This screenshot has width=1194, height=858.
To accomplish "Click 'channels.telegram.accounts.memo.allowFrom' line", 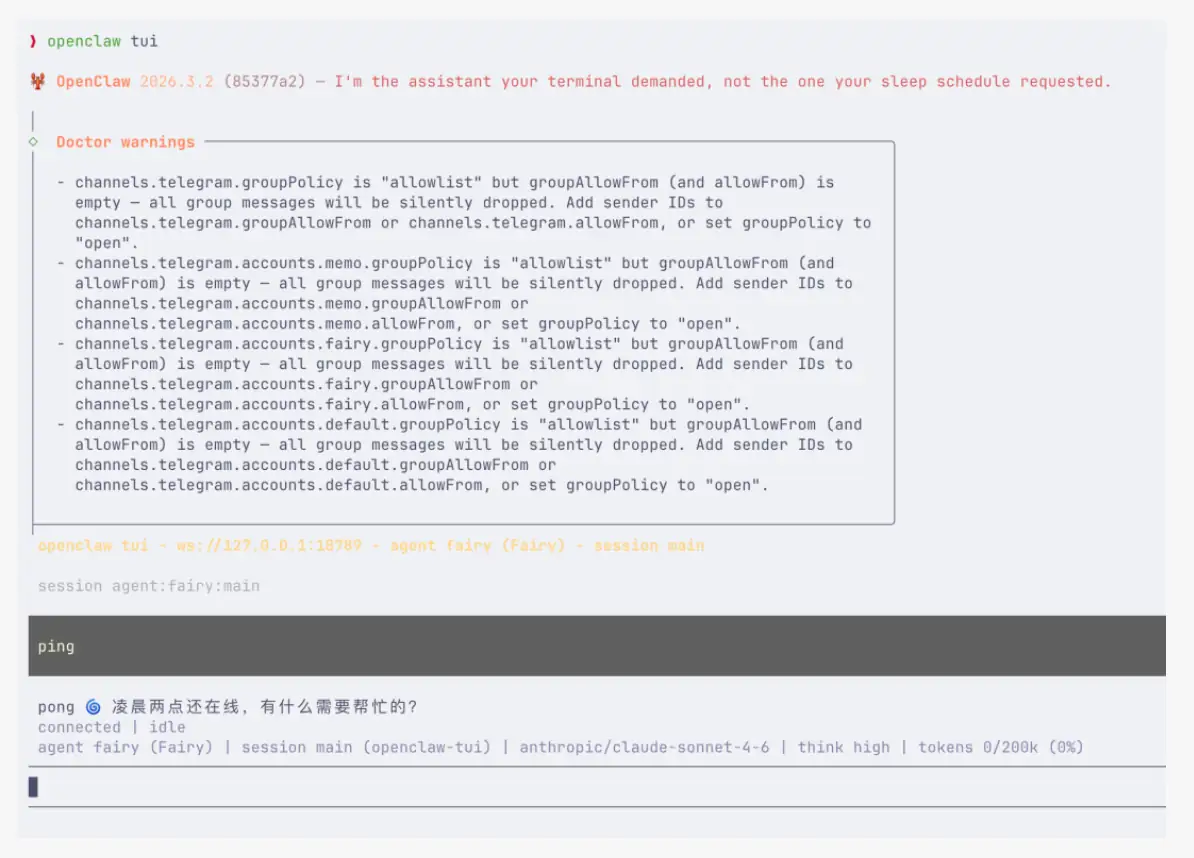I will pos(408,324).
